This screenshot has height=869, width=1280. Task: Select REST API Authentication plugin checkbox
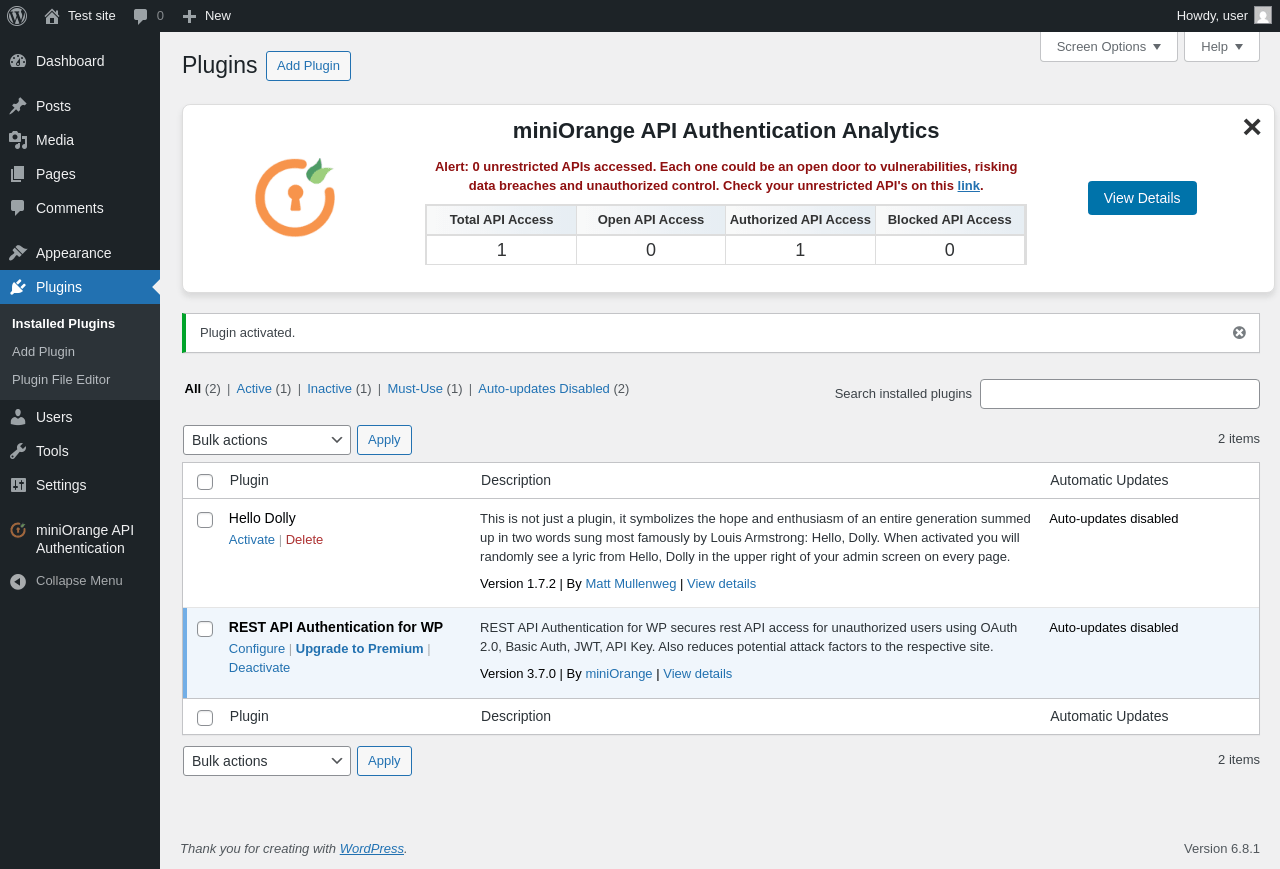205,629
